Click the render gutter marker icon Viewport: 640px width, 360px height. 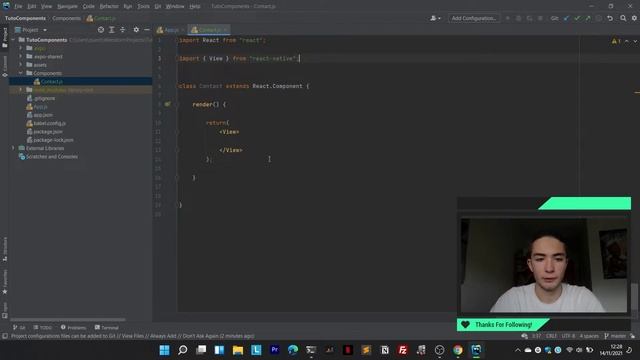167,104
